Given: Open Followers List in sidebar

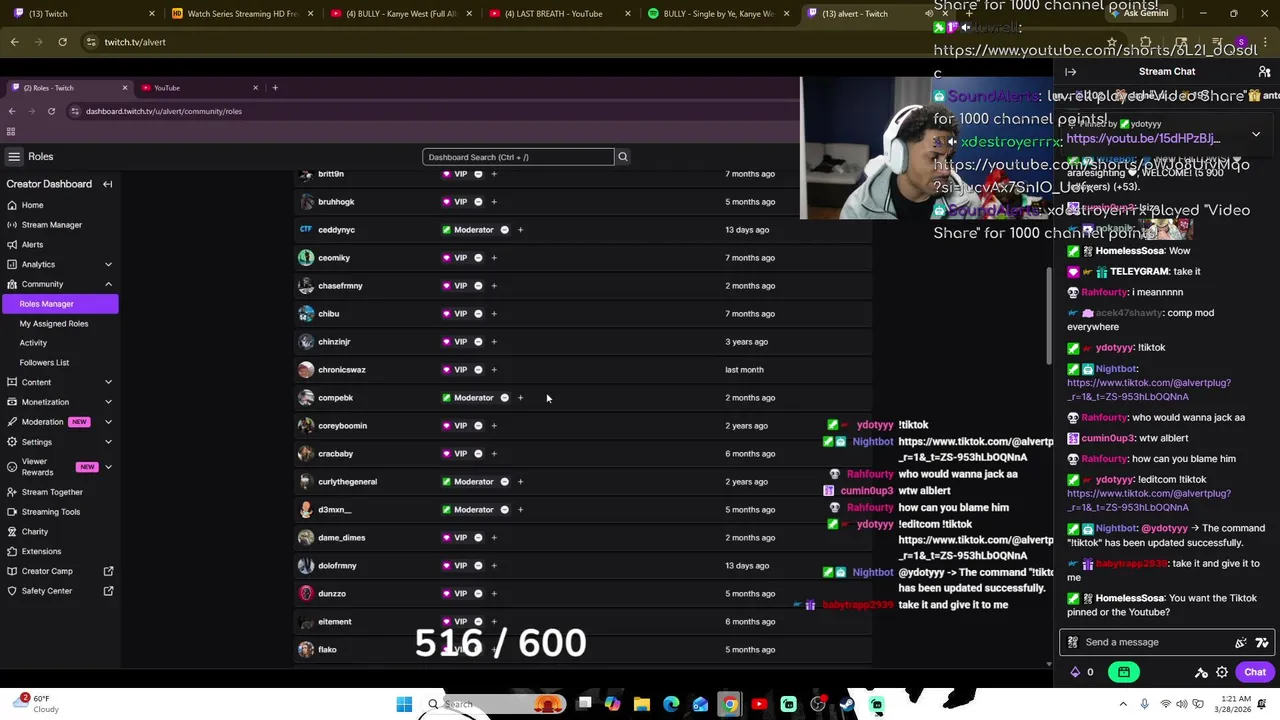Looking at the screenshot, I should click(x=44, y=363).
